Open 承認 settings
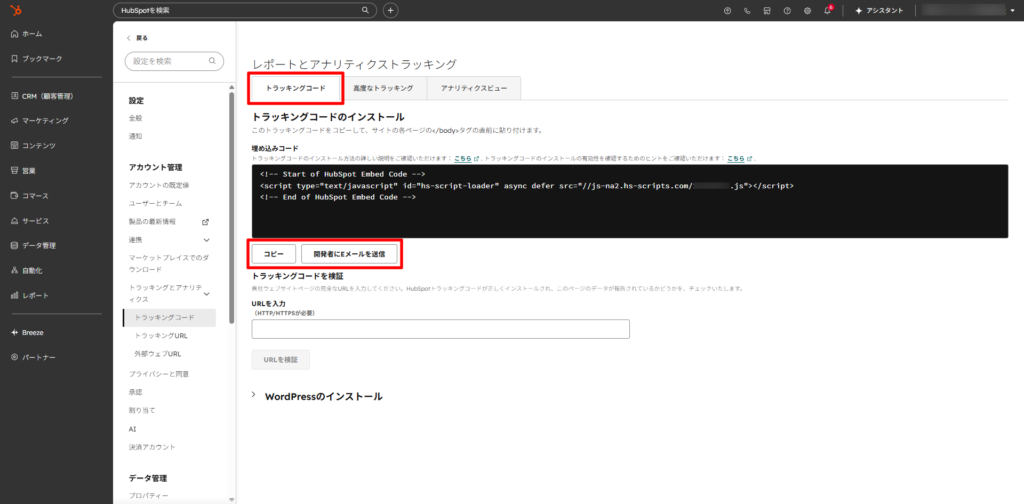Viewport: 1024px width, 504px height. click(x=135, y=392)
